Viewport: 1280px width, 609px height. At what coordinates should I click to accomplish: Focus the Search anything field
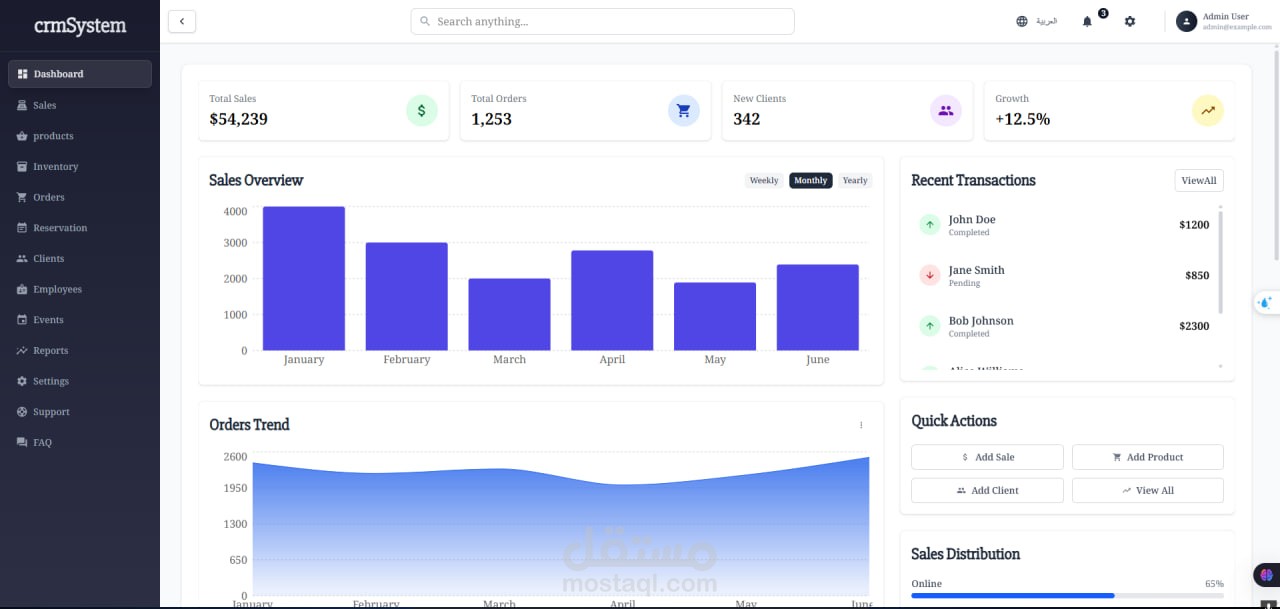[602, 21]
